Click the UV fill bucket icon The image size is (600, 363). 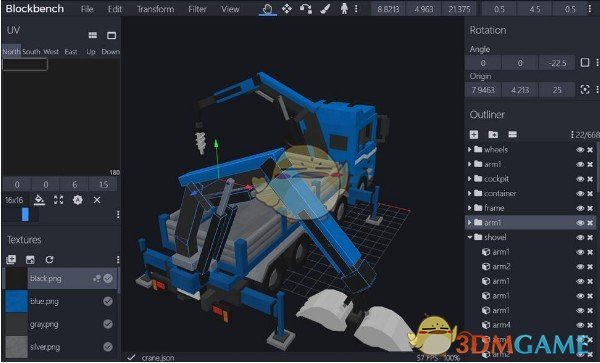pyautogui.click(x=39, y=200)
